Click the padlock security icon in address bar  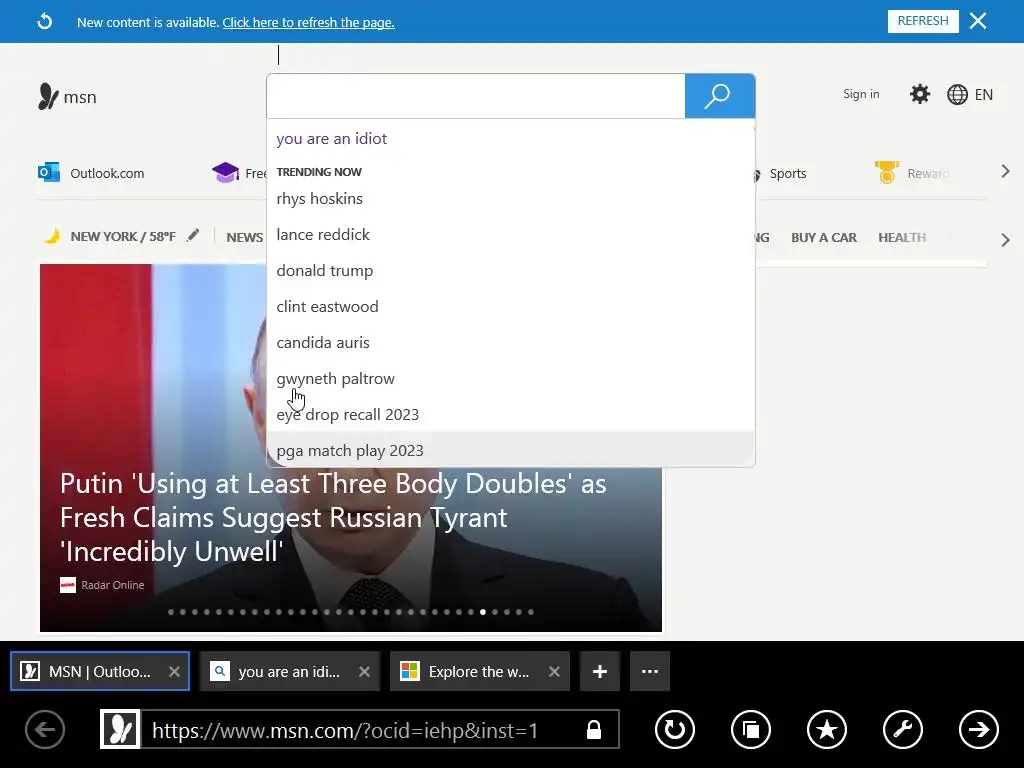pyautogui.click(x=594, y=729)
